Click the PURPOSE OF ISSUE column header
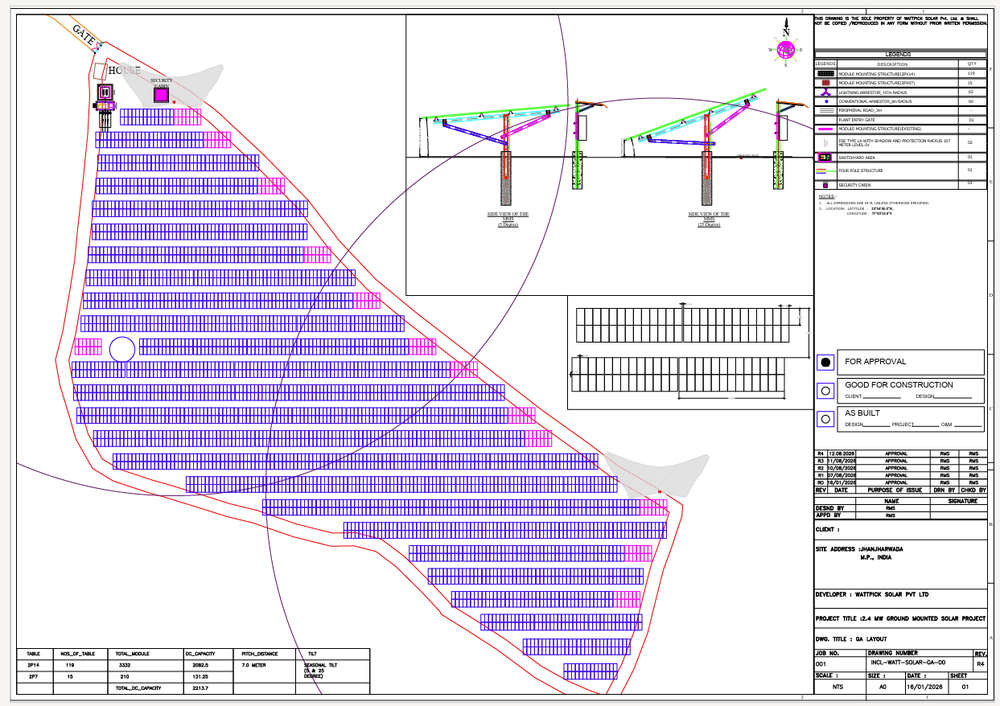Image resolution: width=1000 pixels, height=706 pixels. 895,490
